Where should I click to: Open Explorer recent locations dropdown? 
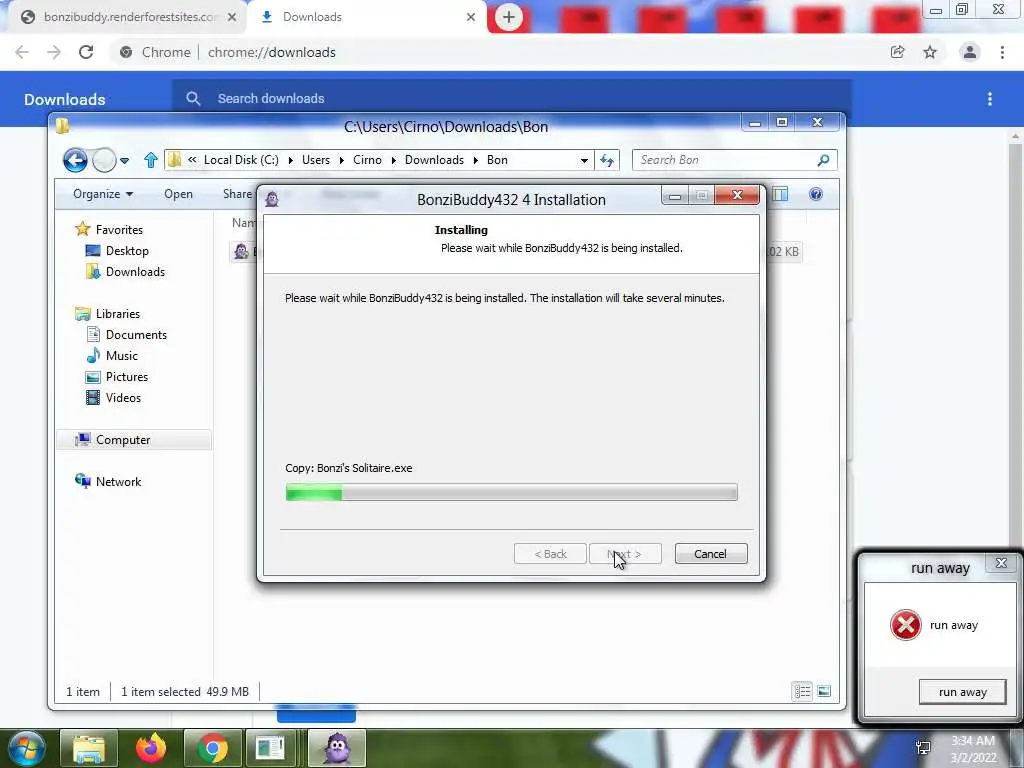pos(124,160)
